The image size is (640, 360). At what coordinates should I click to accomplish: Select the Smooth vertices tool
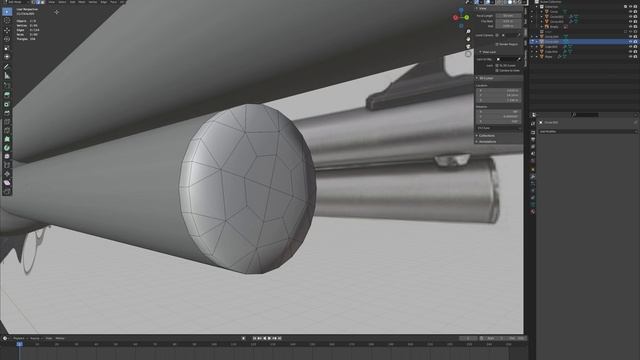coord(7,156)
